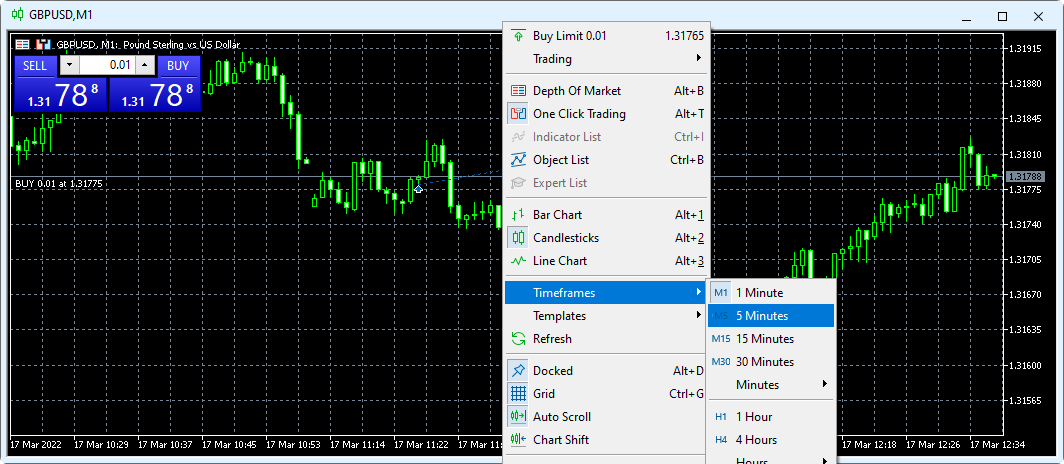Select 5 Minutes timeframe
This screenshot has height=464, width=1064.
point(771,316)
